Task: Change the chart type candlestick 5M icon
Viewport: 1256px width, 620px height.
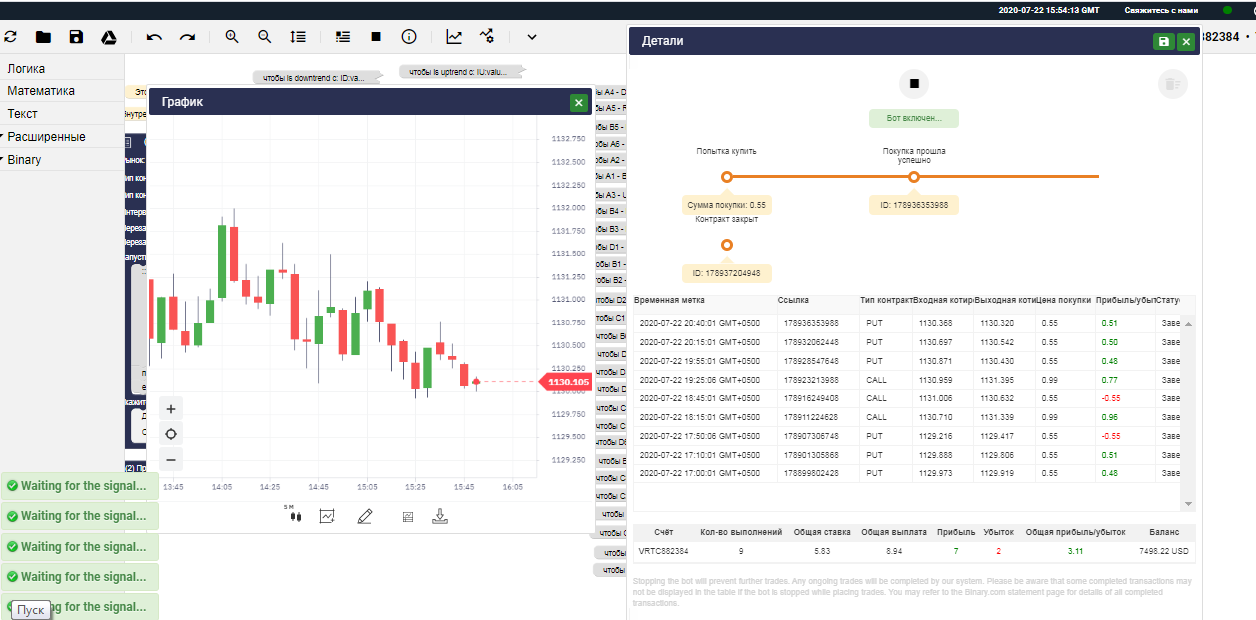Action: (x=293, y=514)
